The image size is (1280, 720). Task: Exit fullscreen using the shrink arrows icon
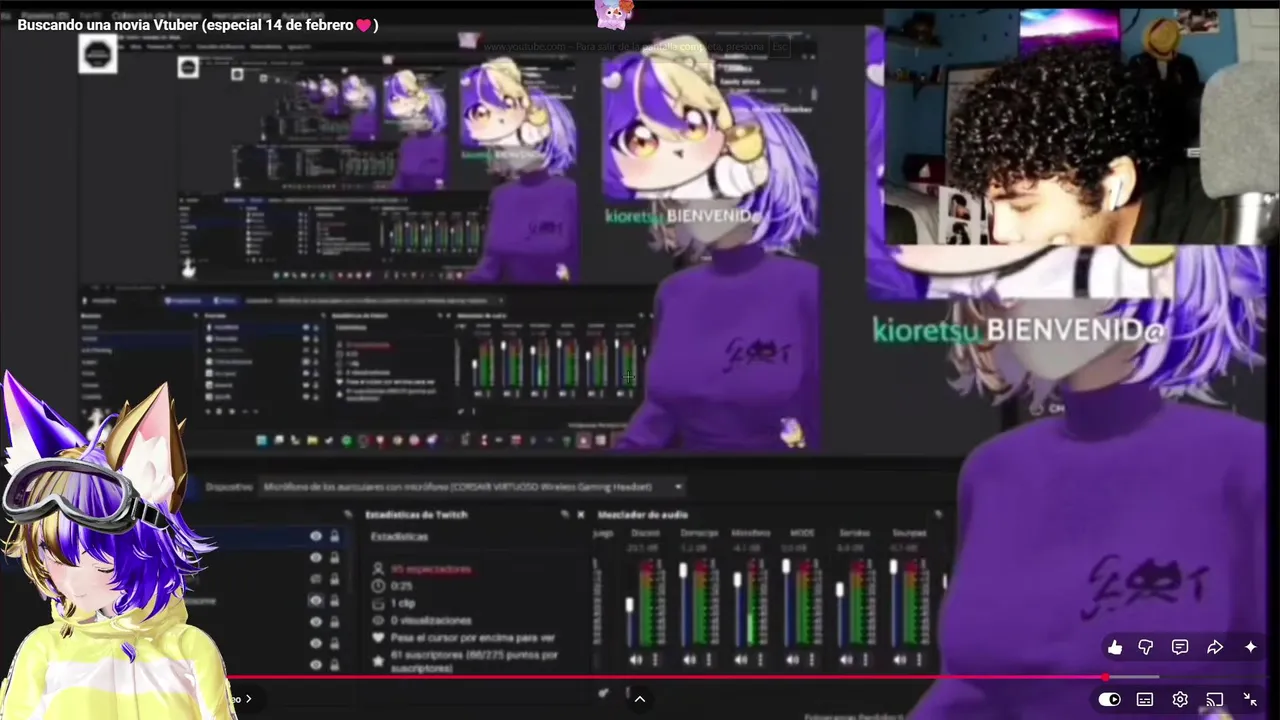(1250, 700)
